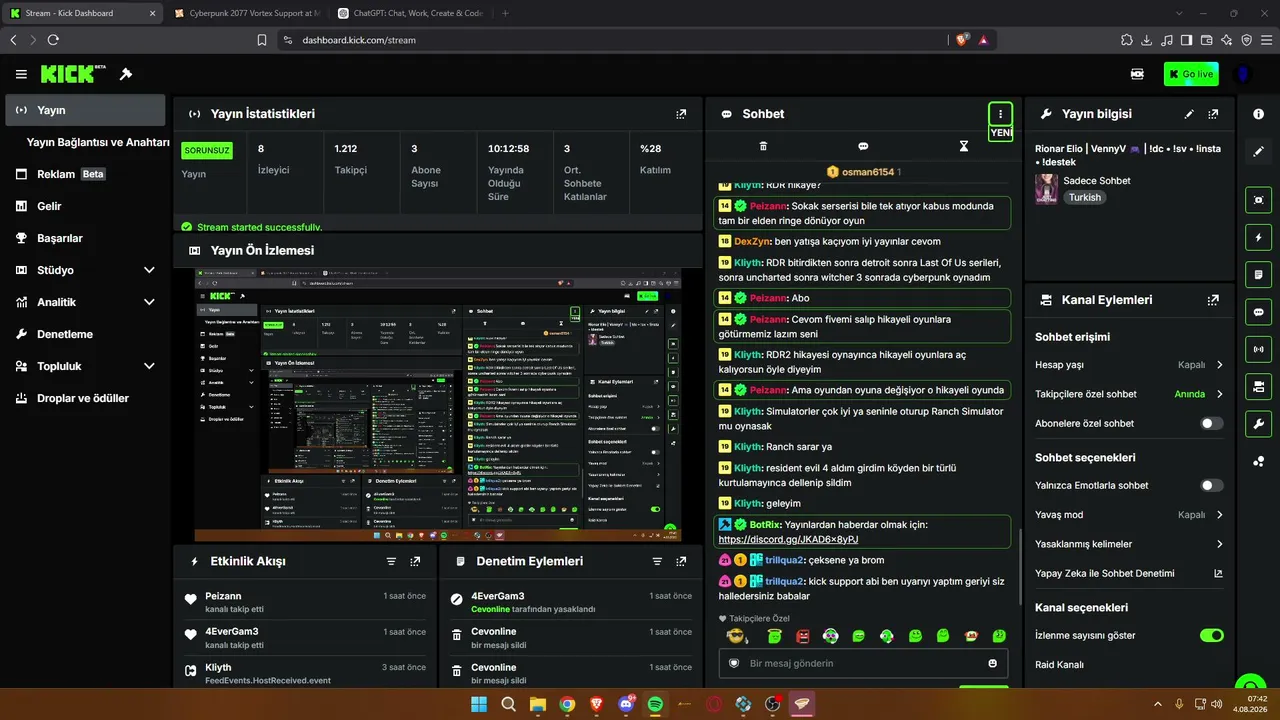The image size is (1280, 720).
Task: Click the hourglass icon in chat toolbar
Action: pos(964,146)
